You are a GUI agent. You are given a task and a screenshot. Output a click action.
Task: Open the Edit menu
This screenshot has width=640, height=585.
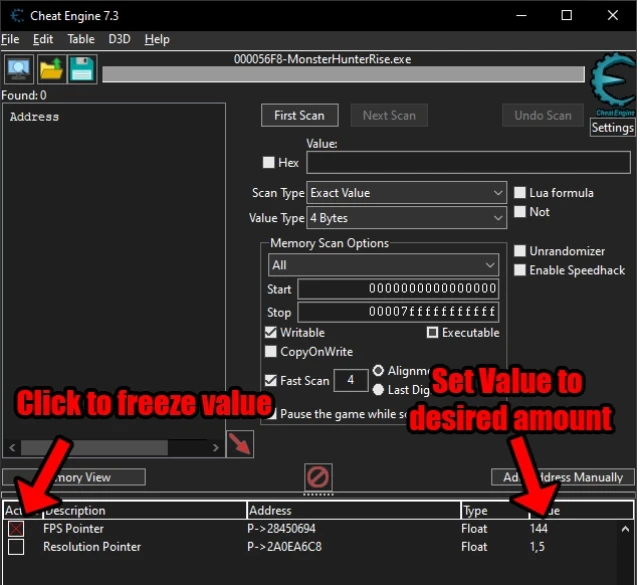pyautogui.click(x=43, y=39)
